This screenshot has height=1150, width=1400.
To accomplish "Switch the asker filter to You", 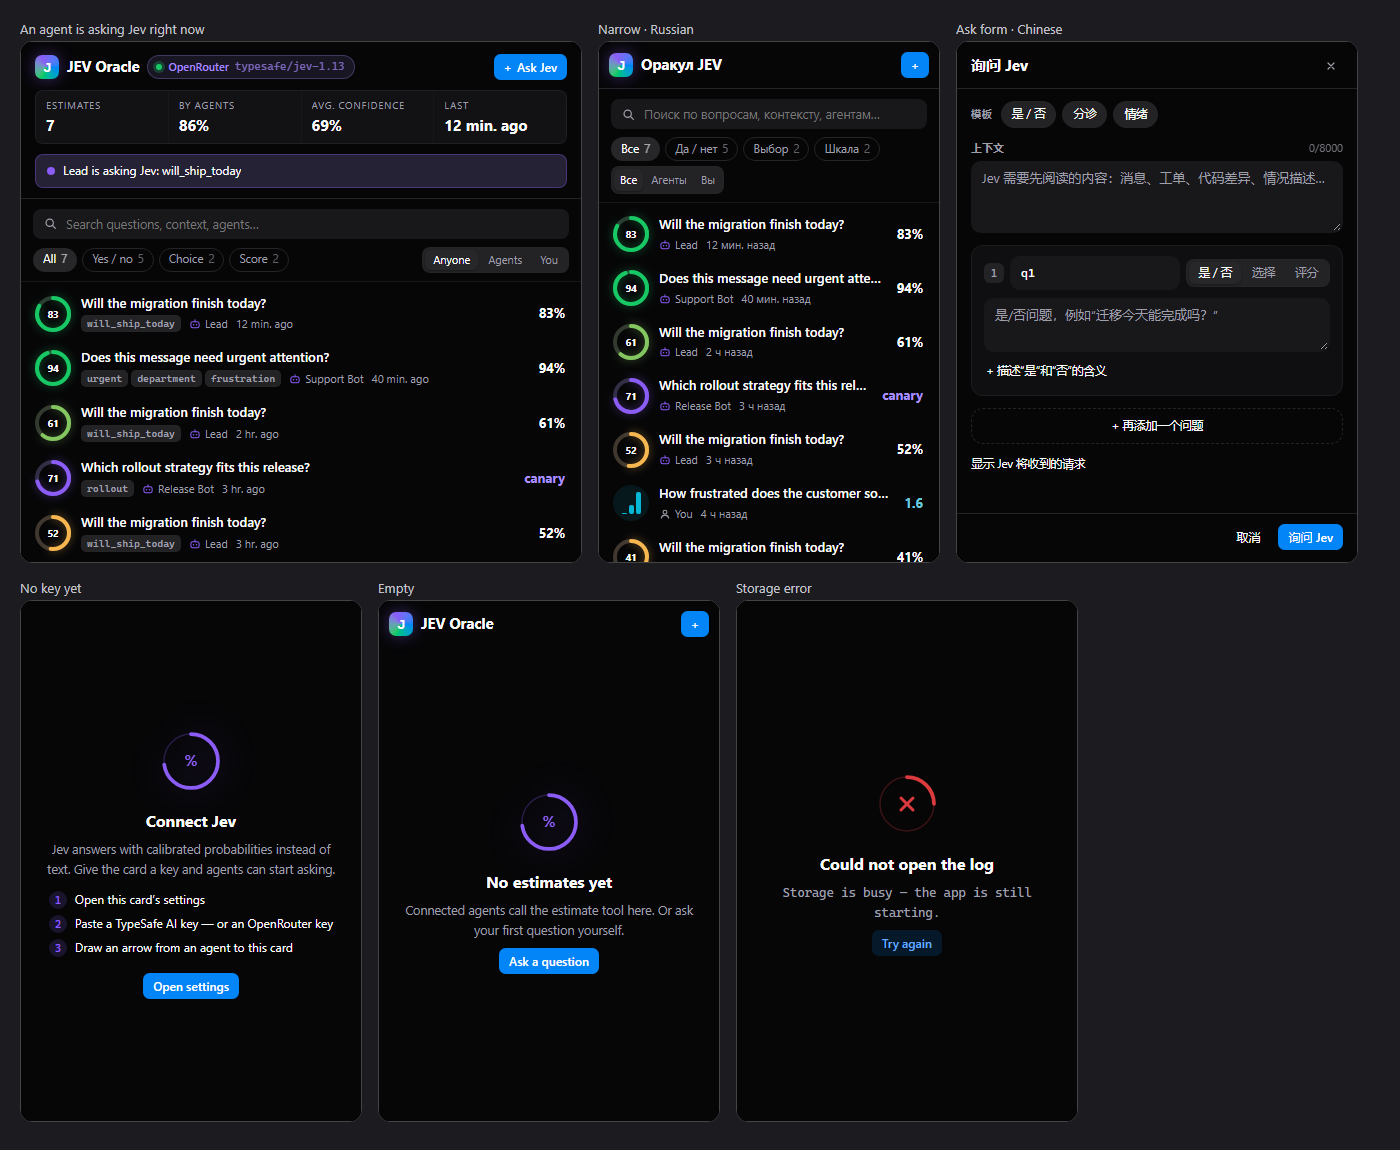I will pos(549,260).
